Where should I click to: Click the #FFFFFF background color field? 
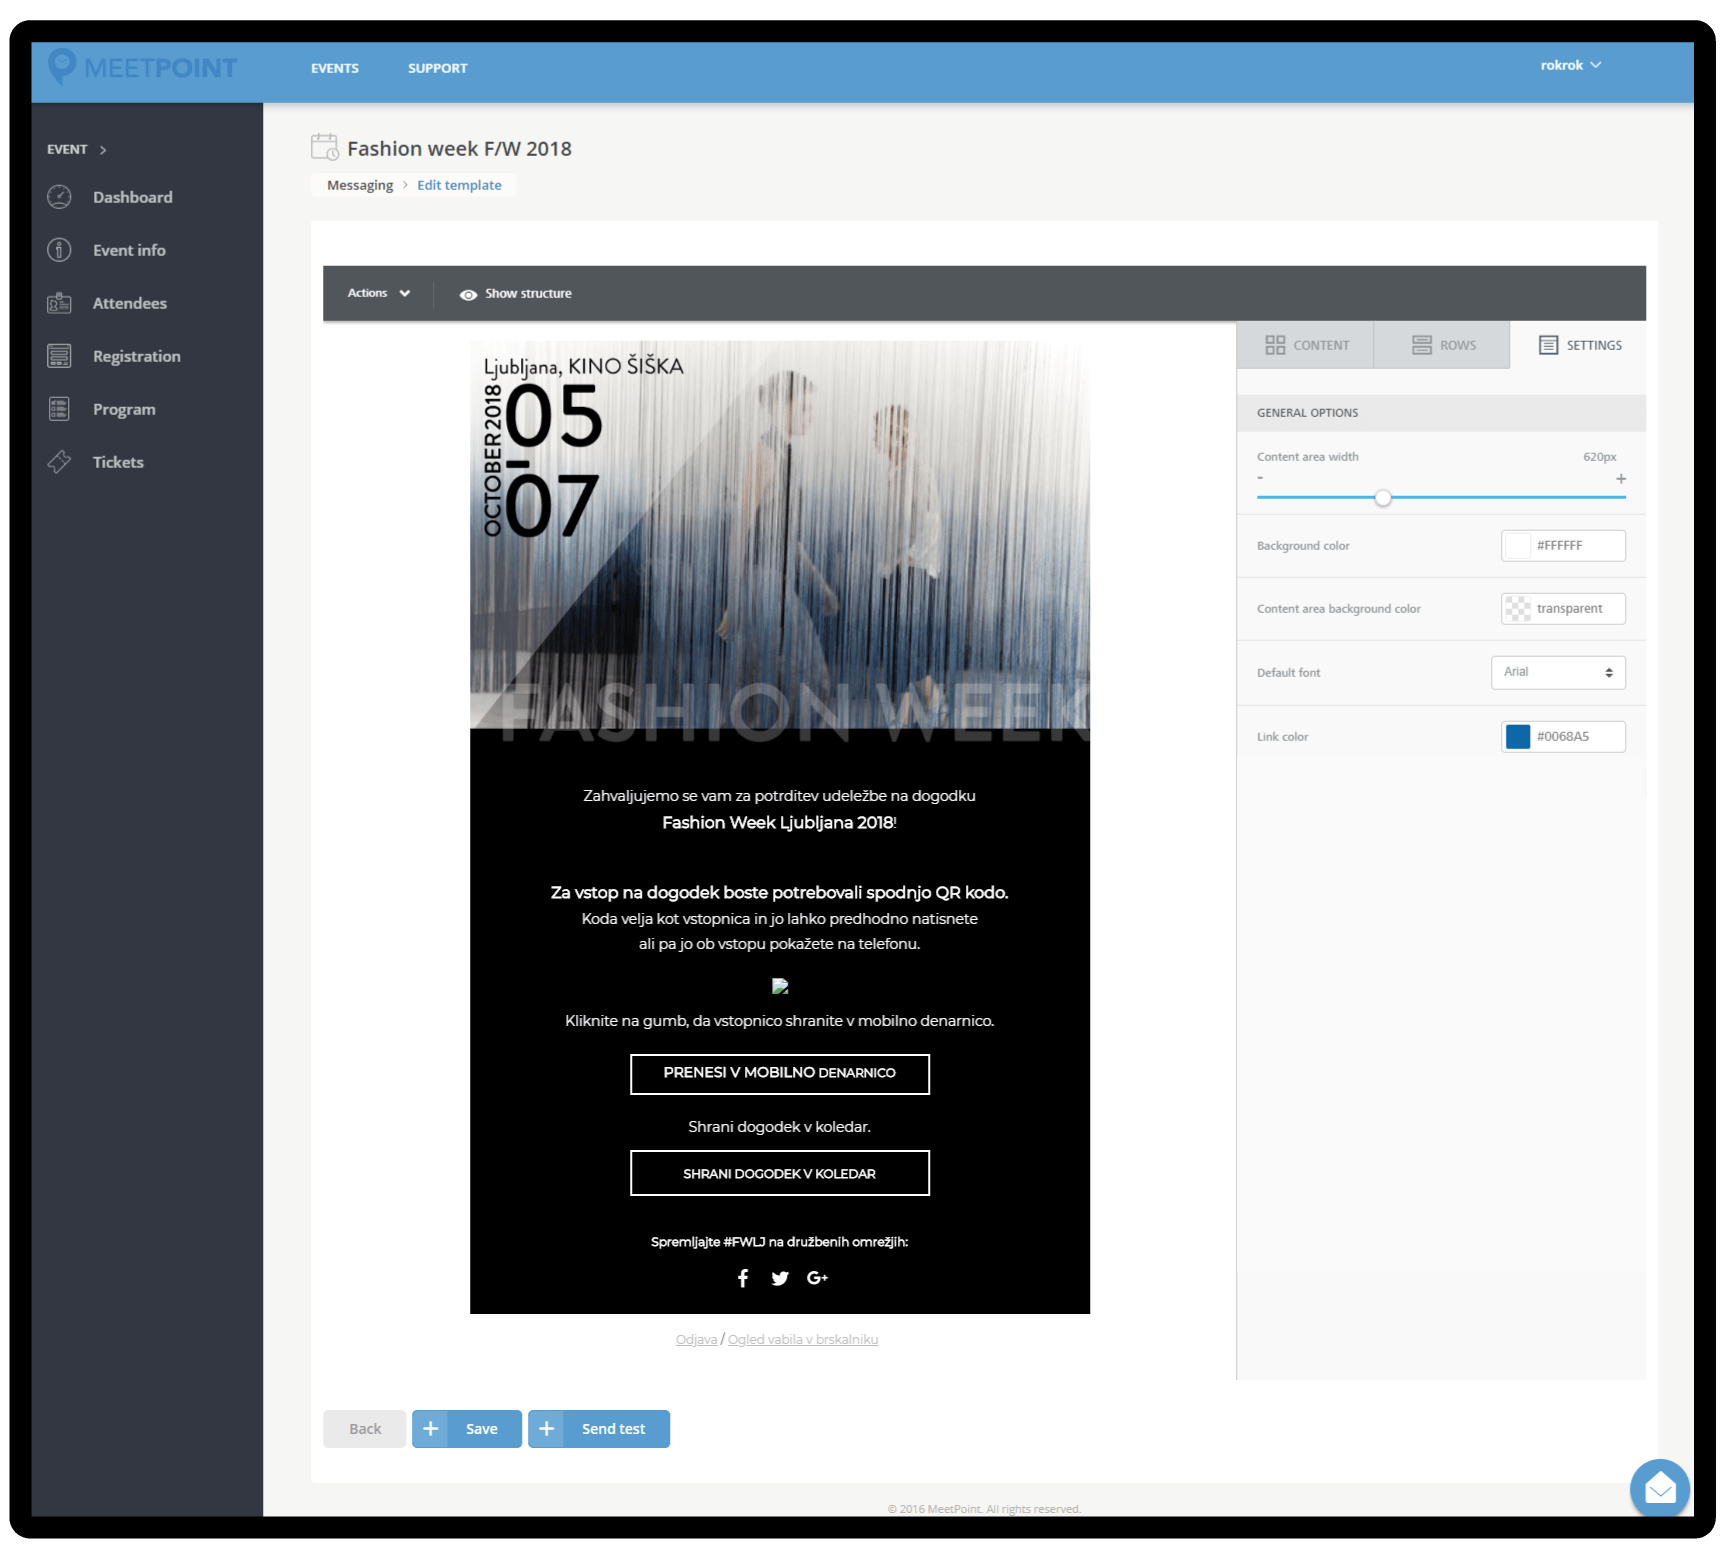coord(1564,546)
